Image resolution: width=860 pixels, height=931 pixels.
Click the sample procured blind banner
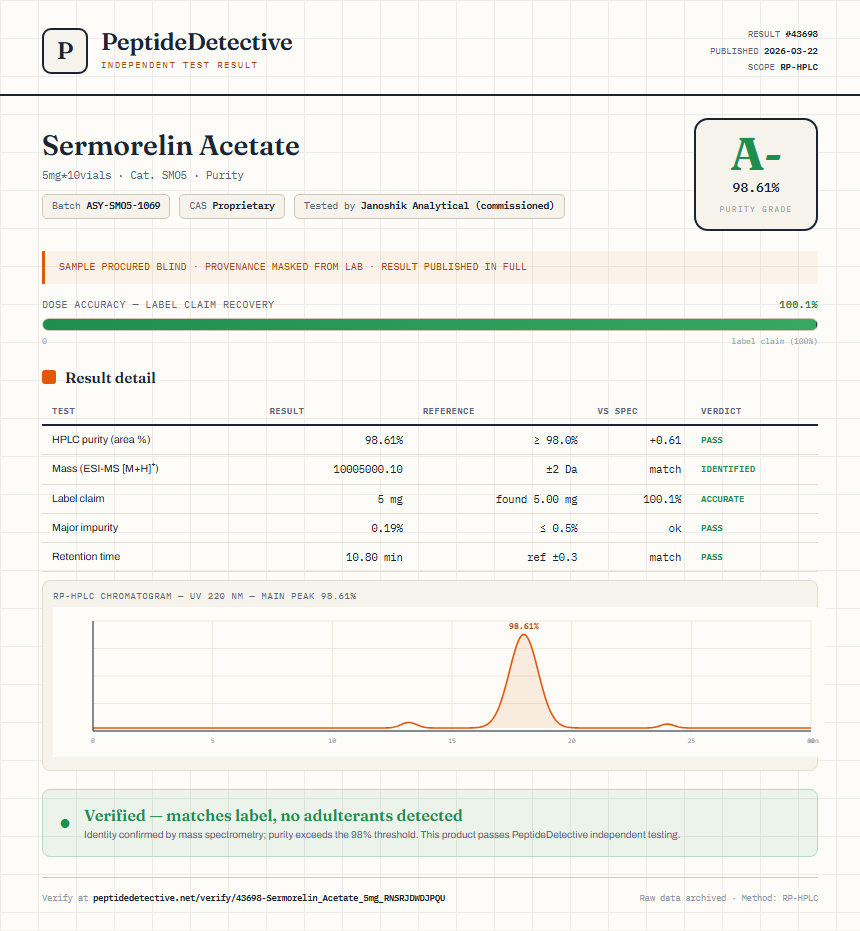tap(429, 267)
